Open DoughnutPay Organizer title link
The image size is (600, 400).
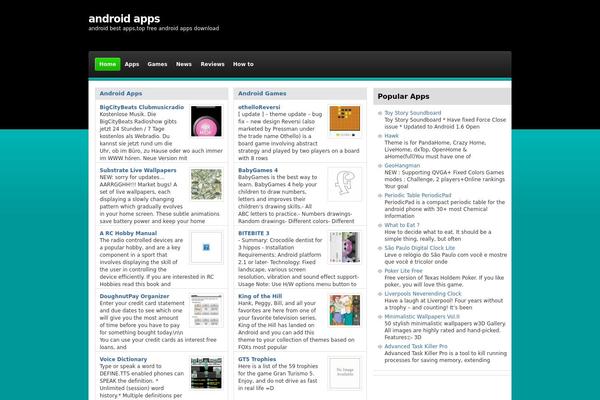[x=134, y=296]
